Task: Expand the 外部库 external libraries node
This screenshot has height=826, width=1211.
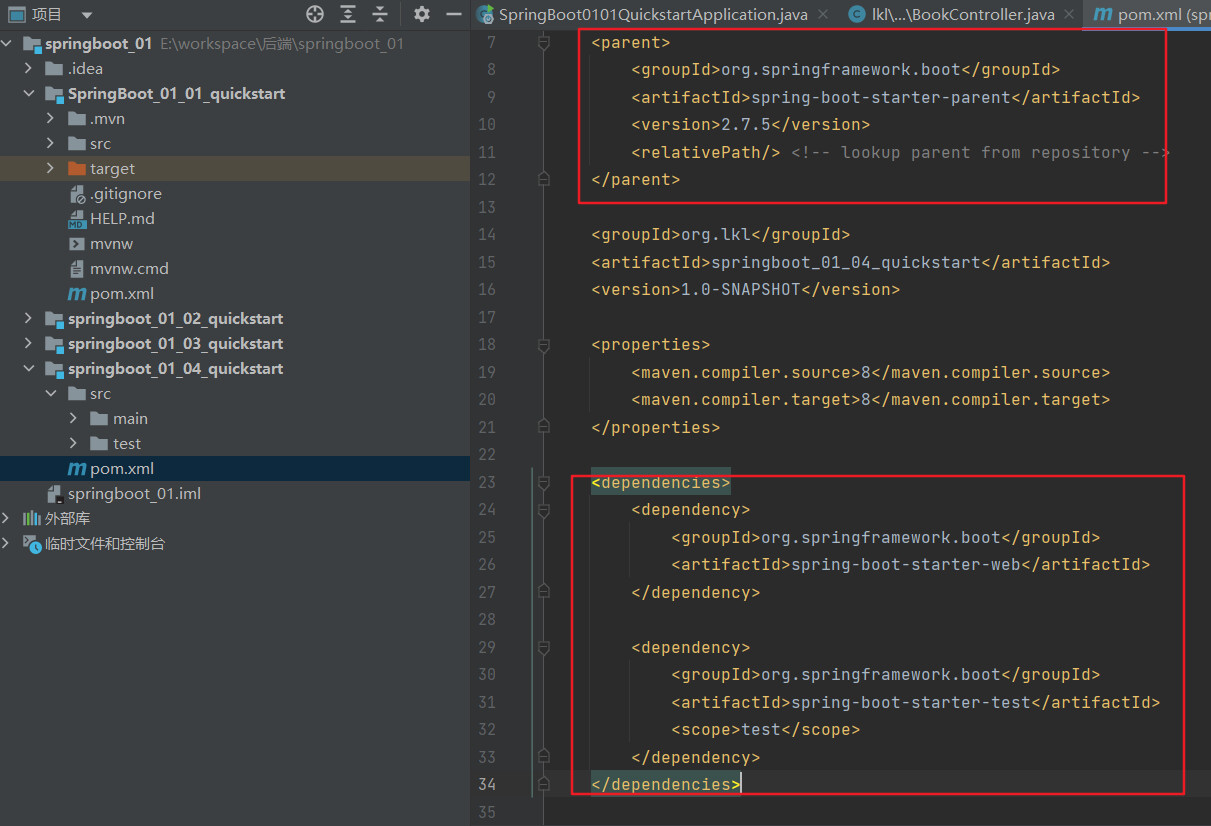Action: point(8,519)
